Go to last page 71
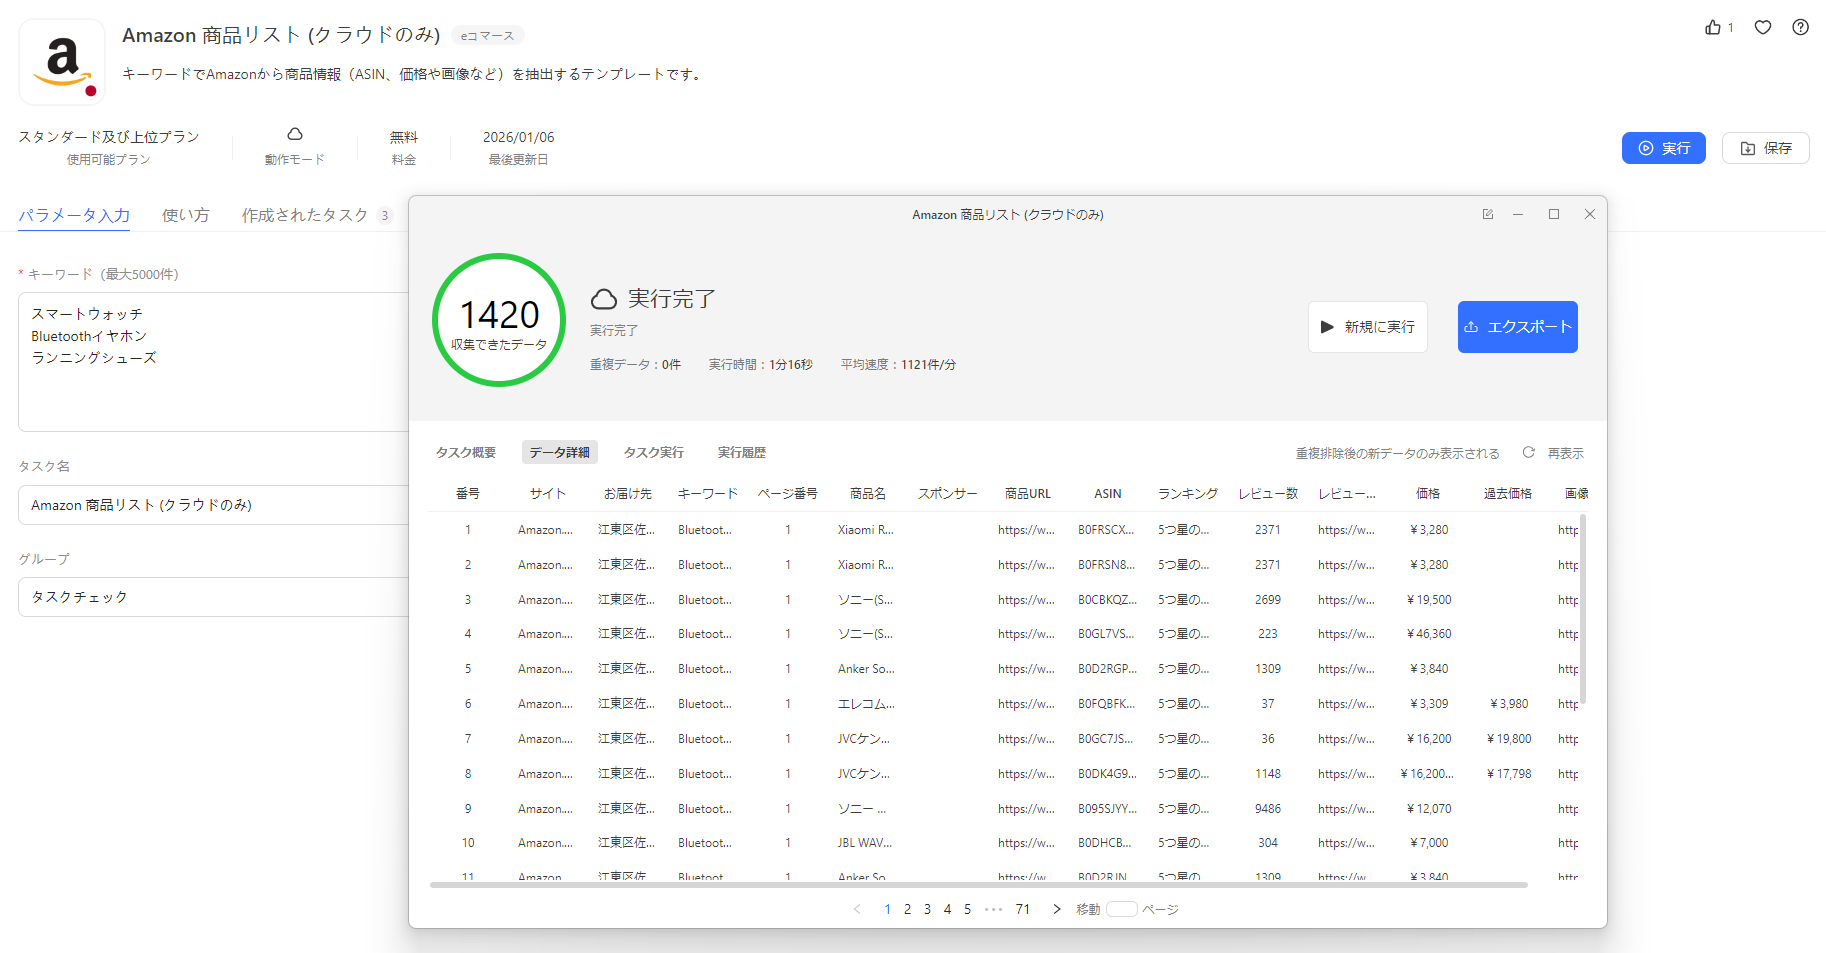 1022,909
